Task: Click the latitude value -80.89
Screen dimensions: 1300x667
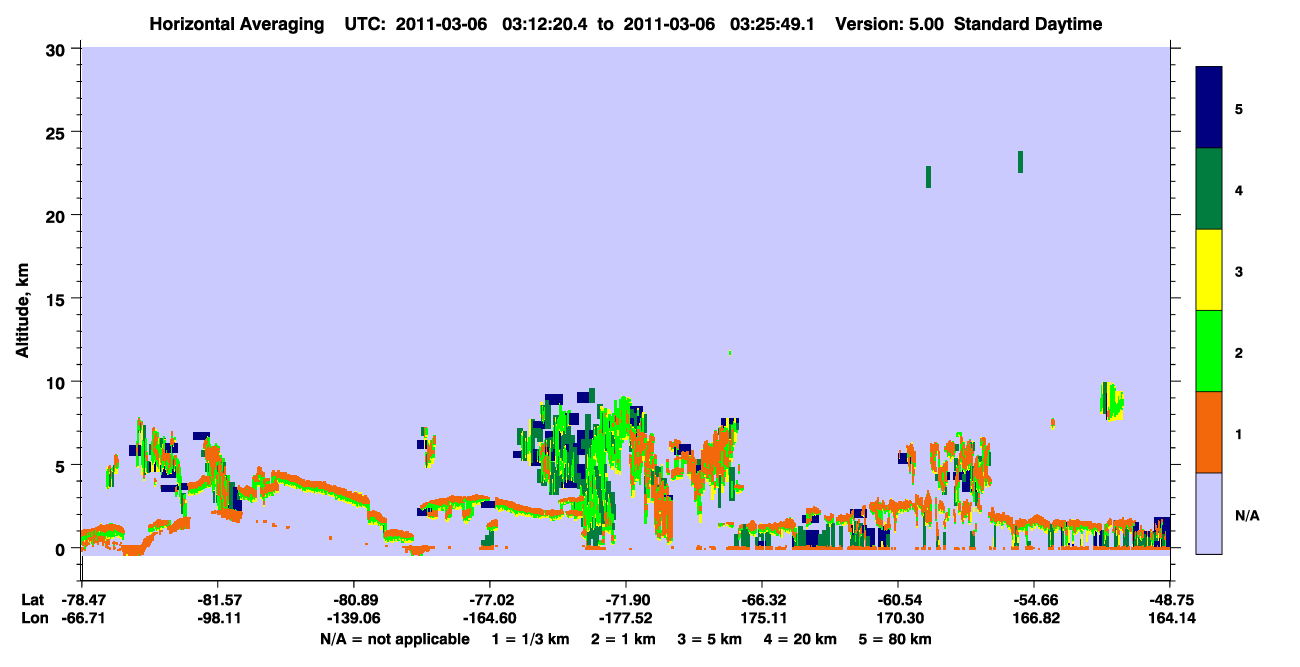Action: (353, 600)
